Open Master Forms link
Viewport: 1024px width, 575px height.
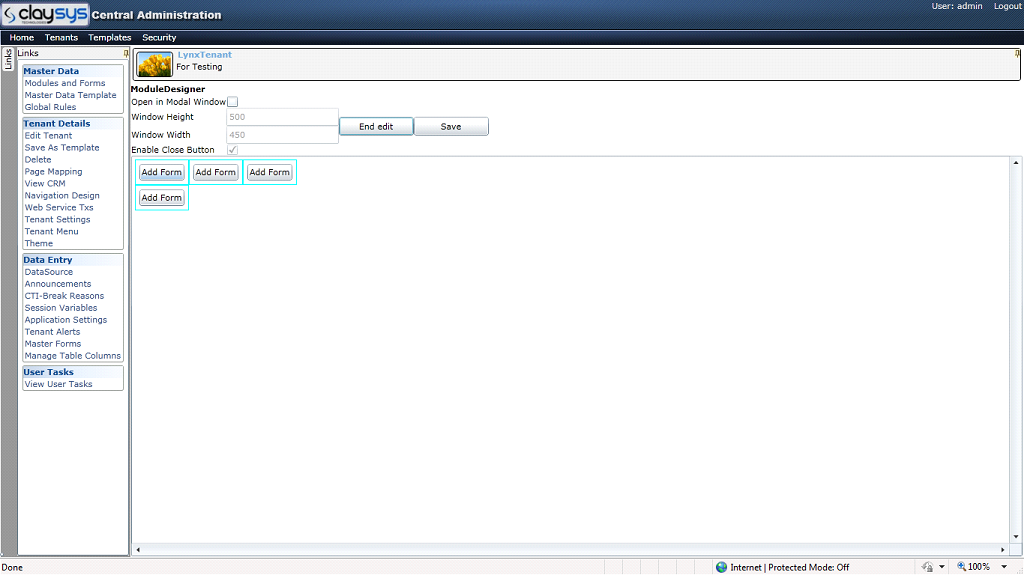53,344
